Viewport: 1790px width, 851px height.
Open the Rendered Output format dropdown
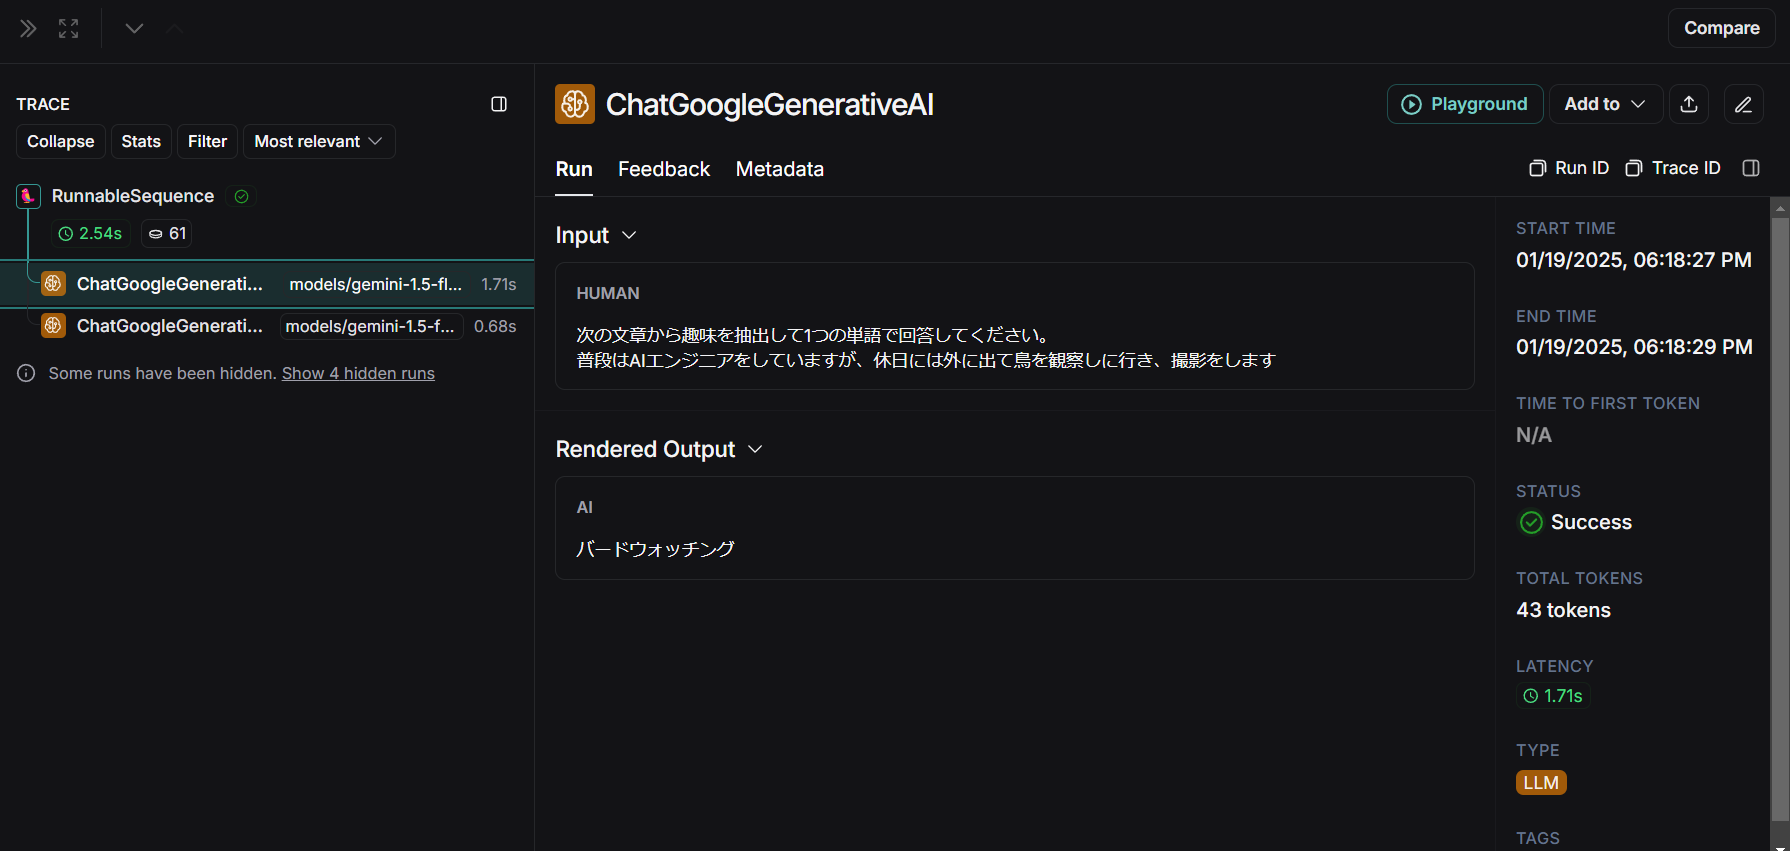point(659,449)
